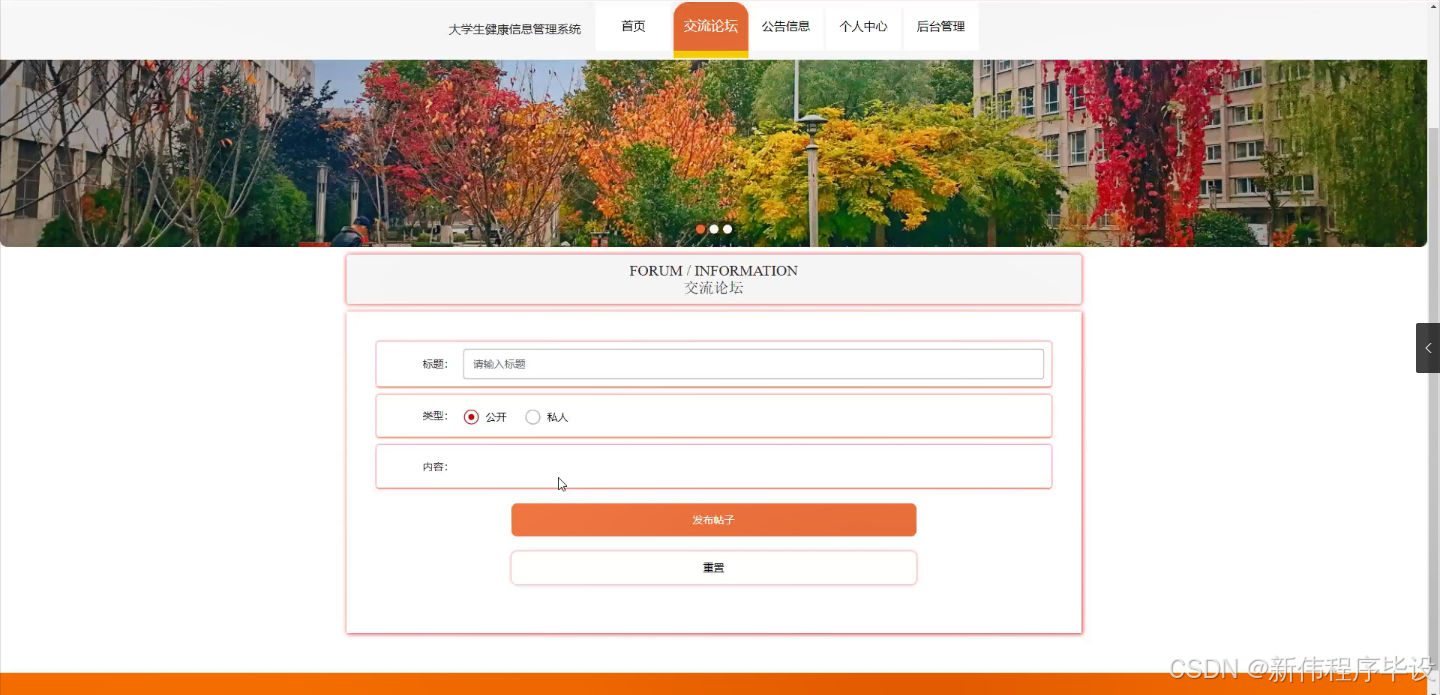The image size is (1440, 695).
Task: Go to 个人中心
Action: point(863,27)
